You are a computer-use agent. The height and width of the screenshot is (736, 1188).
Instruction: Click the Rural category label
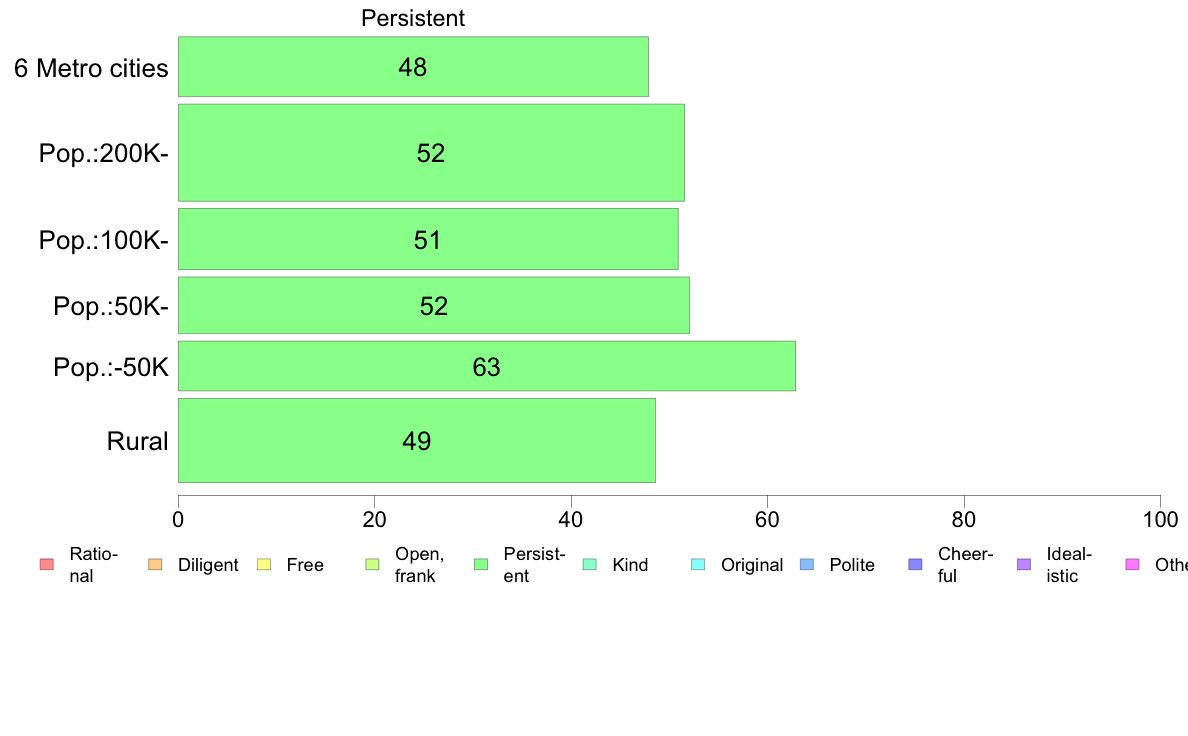[137, 441]
